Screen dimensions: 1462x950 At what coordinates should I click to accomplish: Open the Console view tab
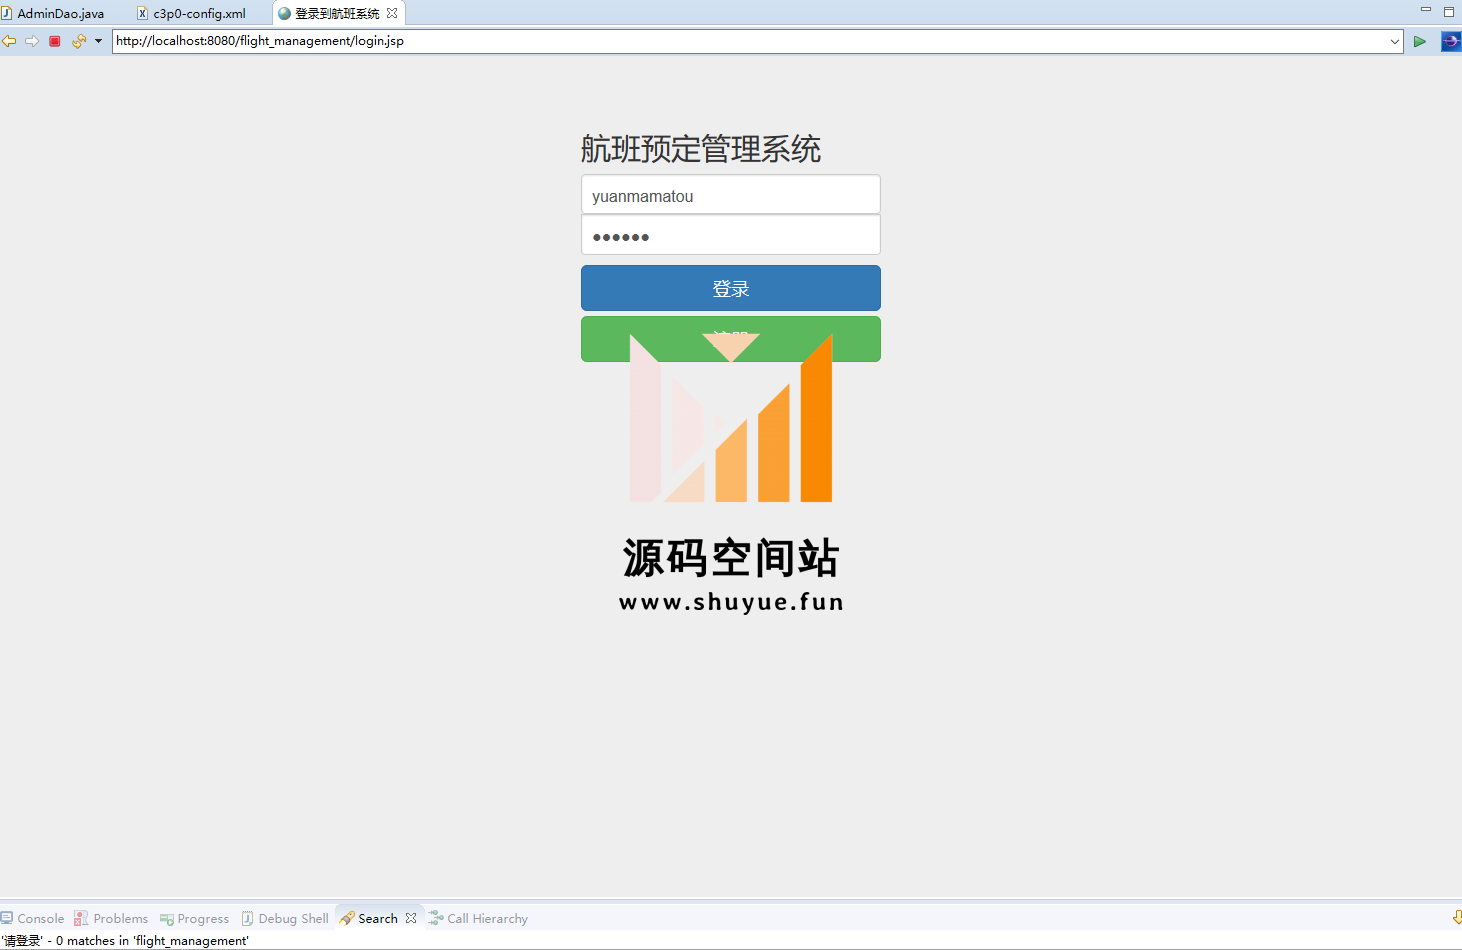(33, 918)
